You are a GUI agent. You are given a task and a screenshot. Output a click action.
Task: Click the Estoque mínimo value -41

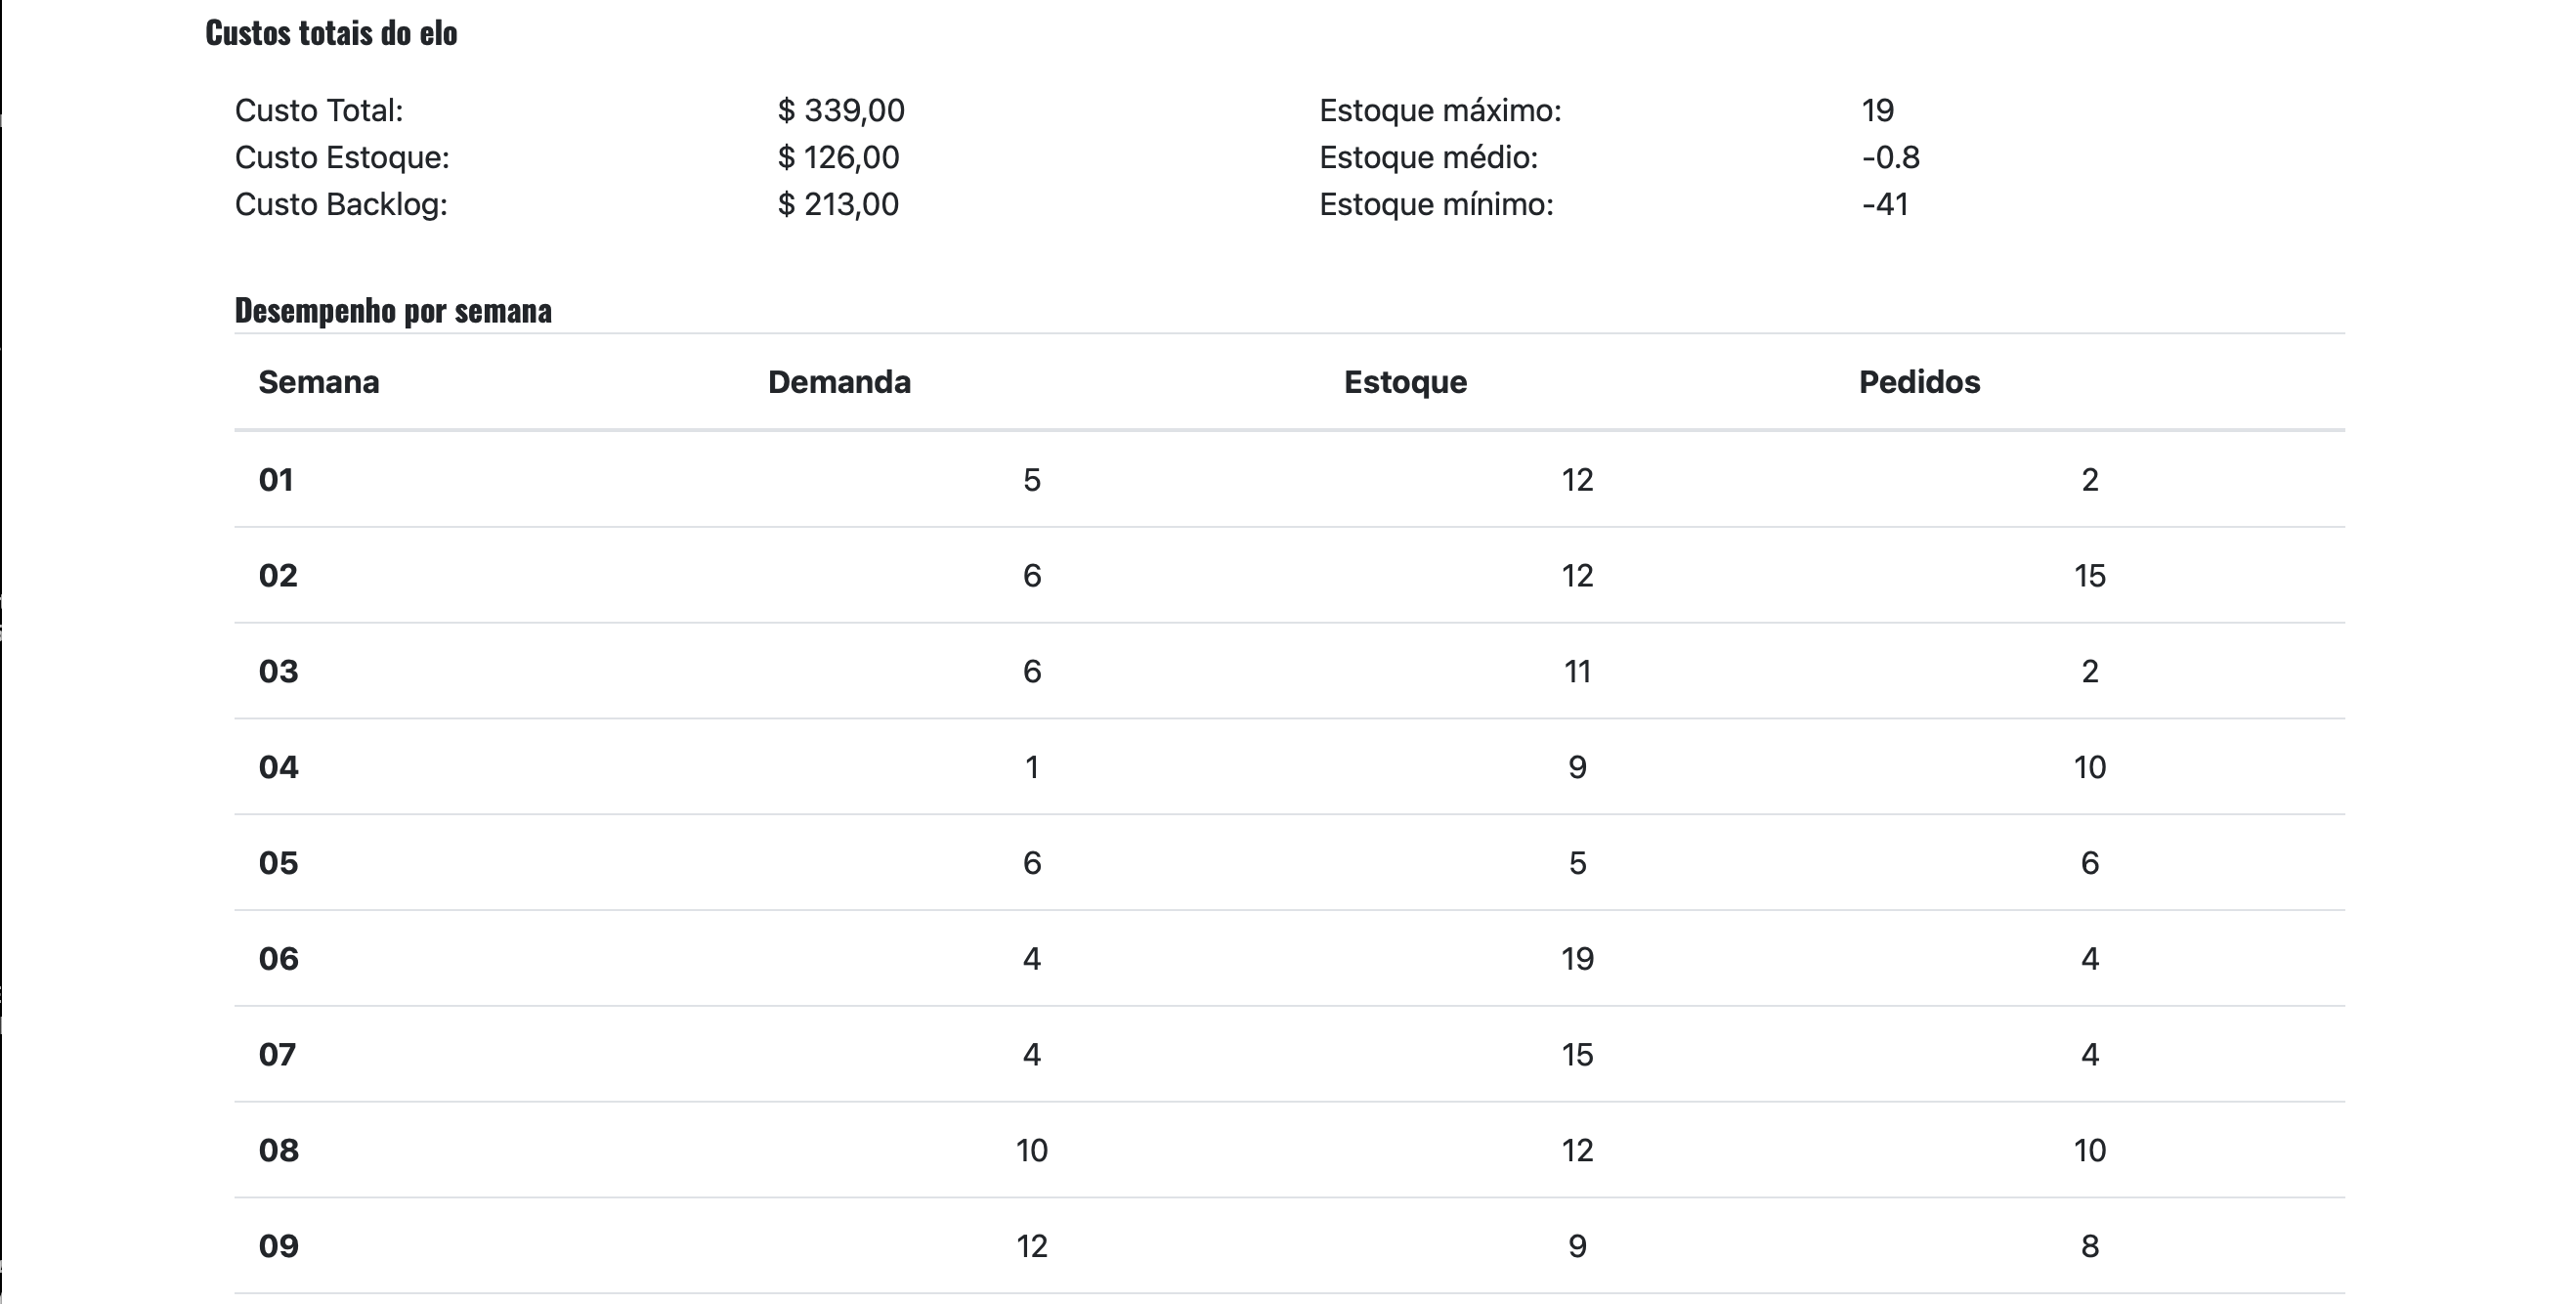pyautogui.click(x=1885, y=204)
